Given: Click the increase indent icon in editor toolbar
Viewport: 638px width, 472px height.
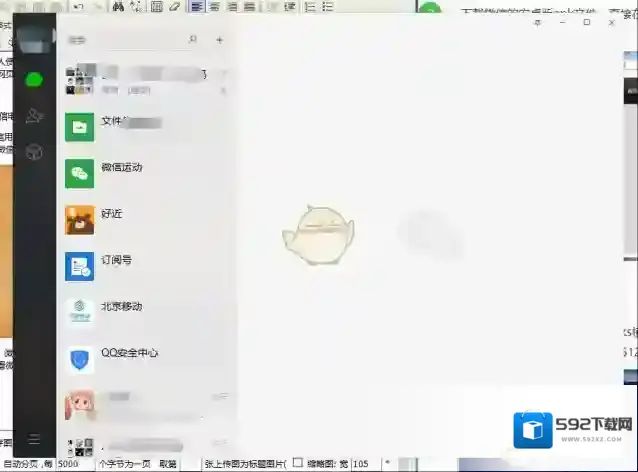Looking at the screenshot, I should pyautogui.click(x=290, y=7).
